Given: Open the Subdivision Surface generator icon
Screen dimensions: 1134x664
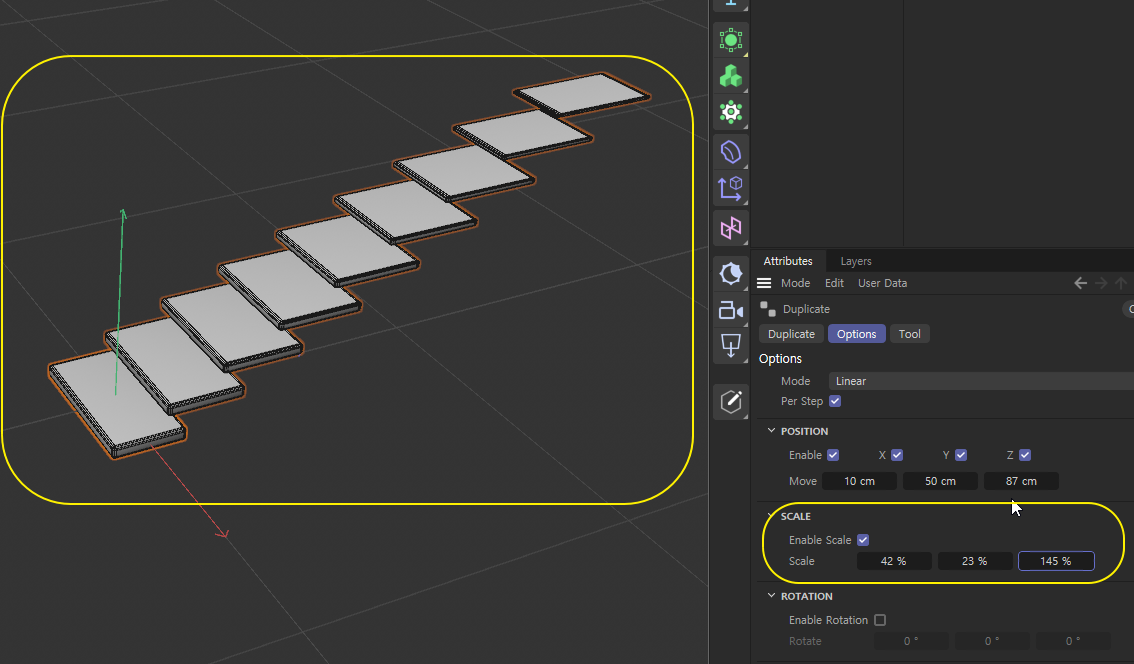Looking at the screenshot, I should pos(730,40).
